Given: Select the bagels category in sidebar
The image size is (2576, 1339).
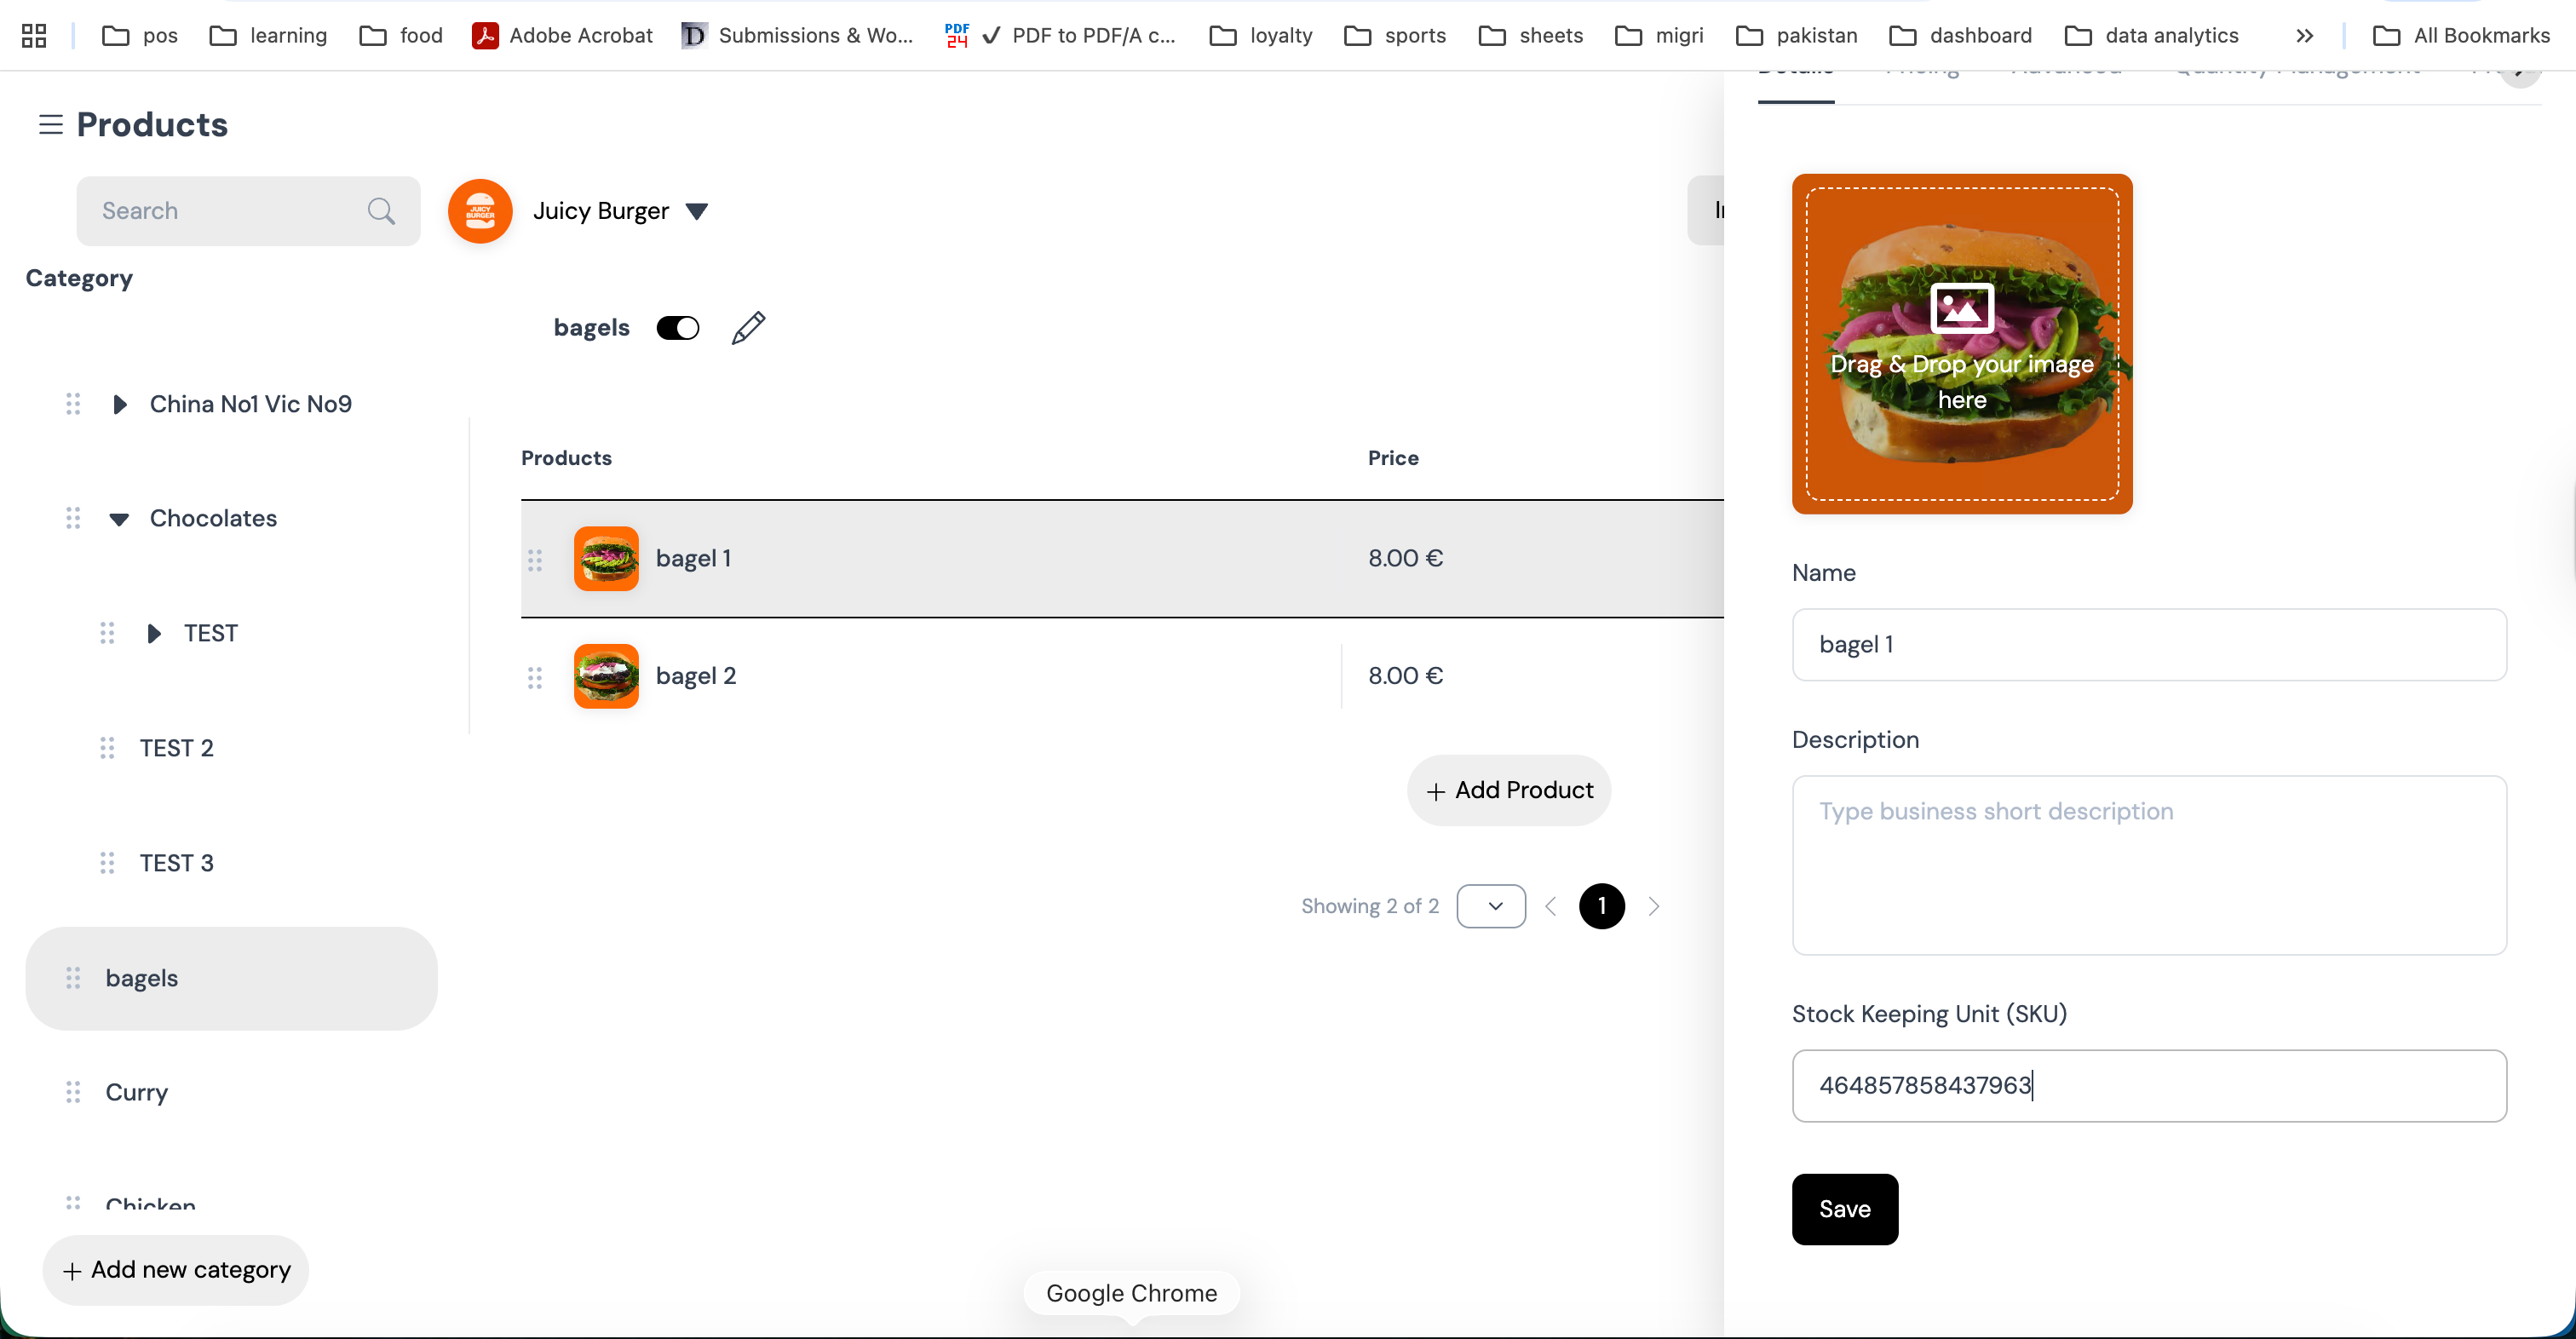Looking at the screenshot, I should [x=231, y=978].
